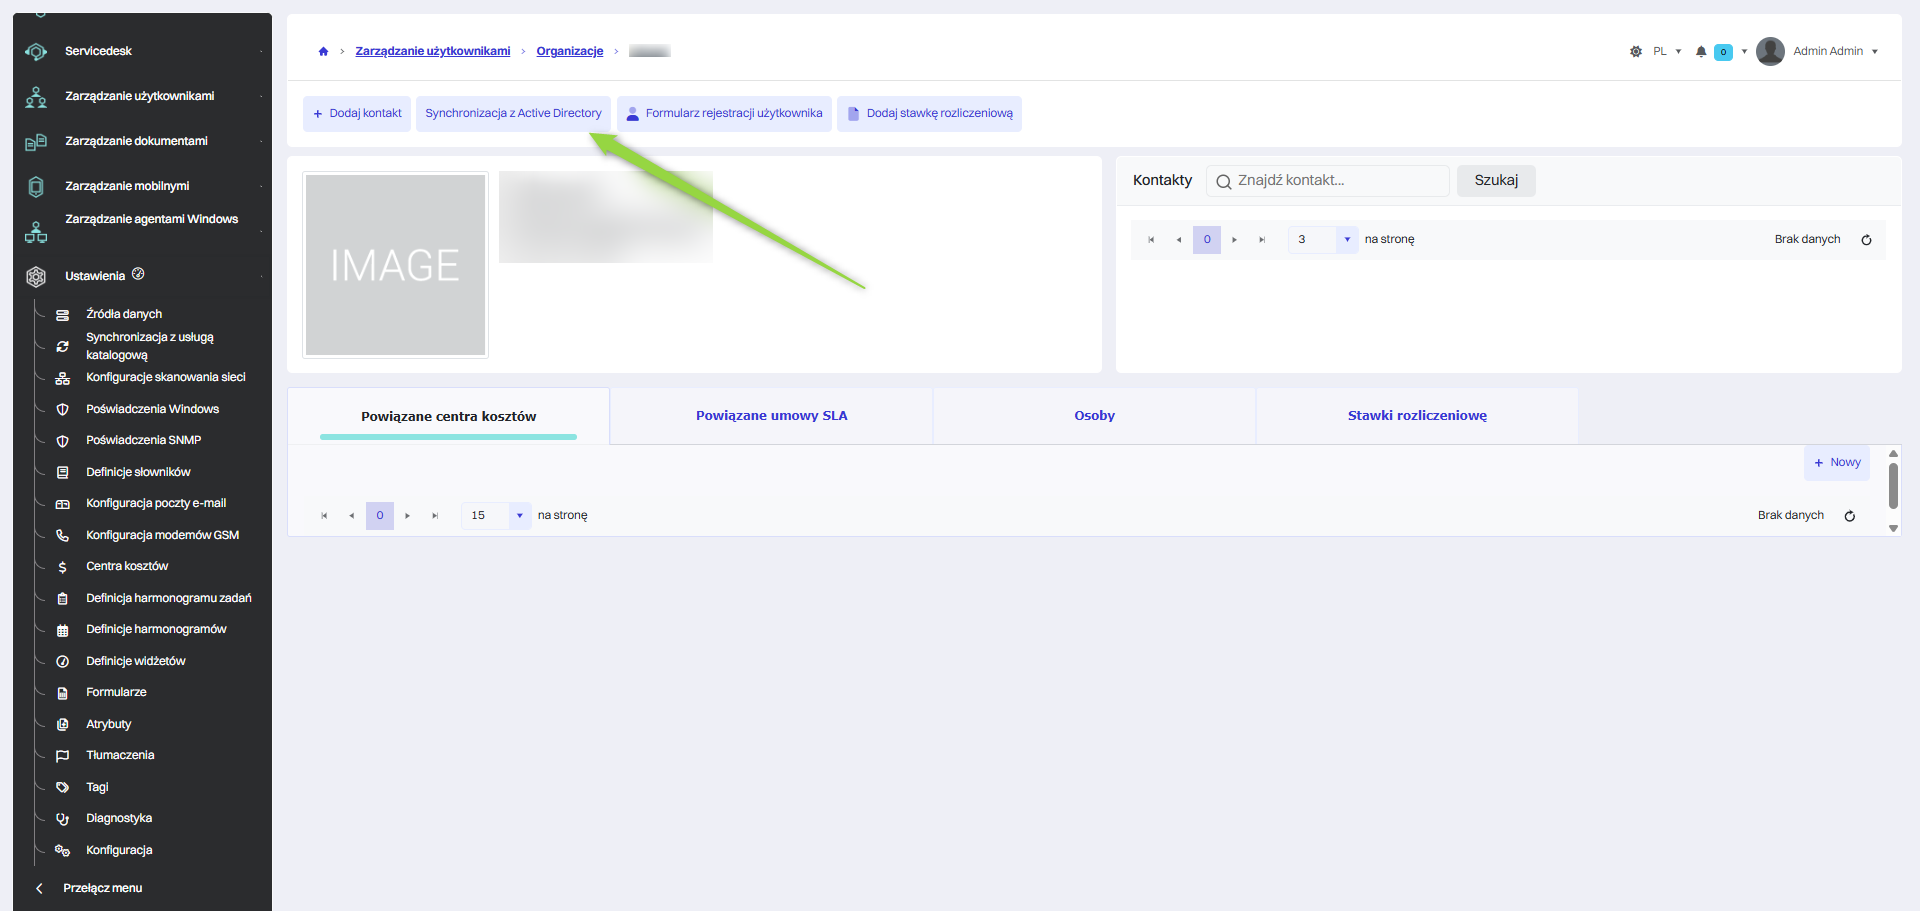Image resolution: width=1920 pixels, height=911 pixels.
Task: Switch to Powiązane umowy SLA tab
Action: pyautogui.click(x=771, y=416)
